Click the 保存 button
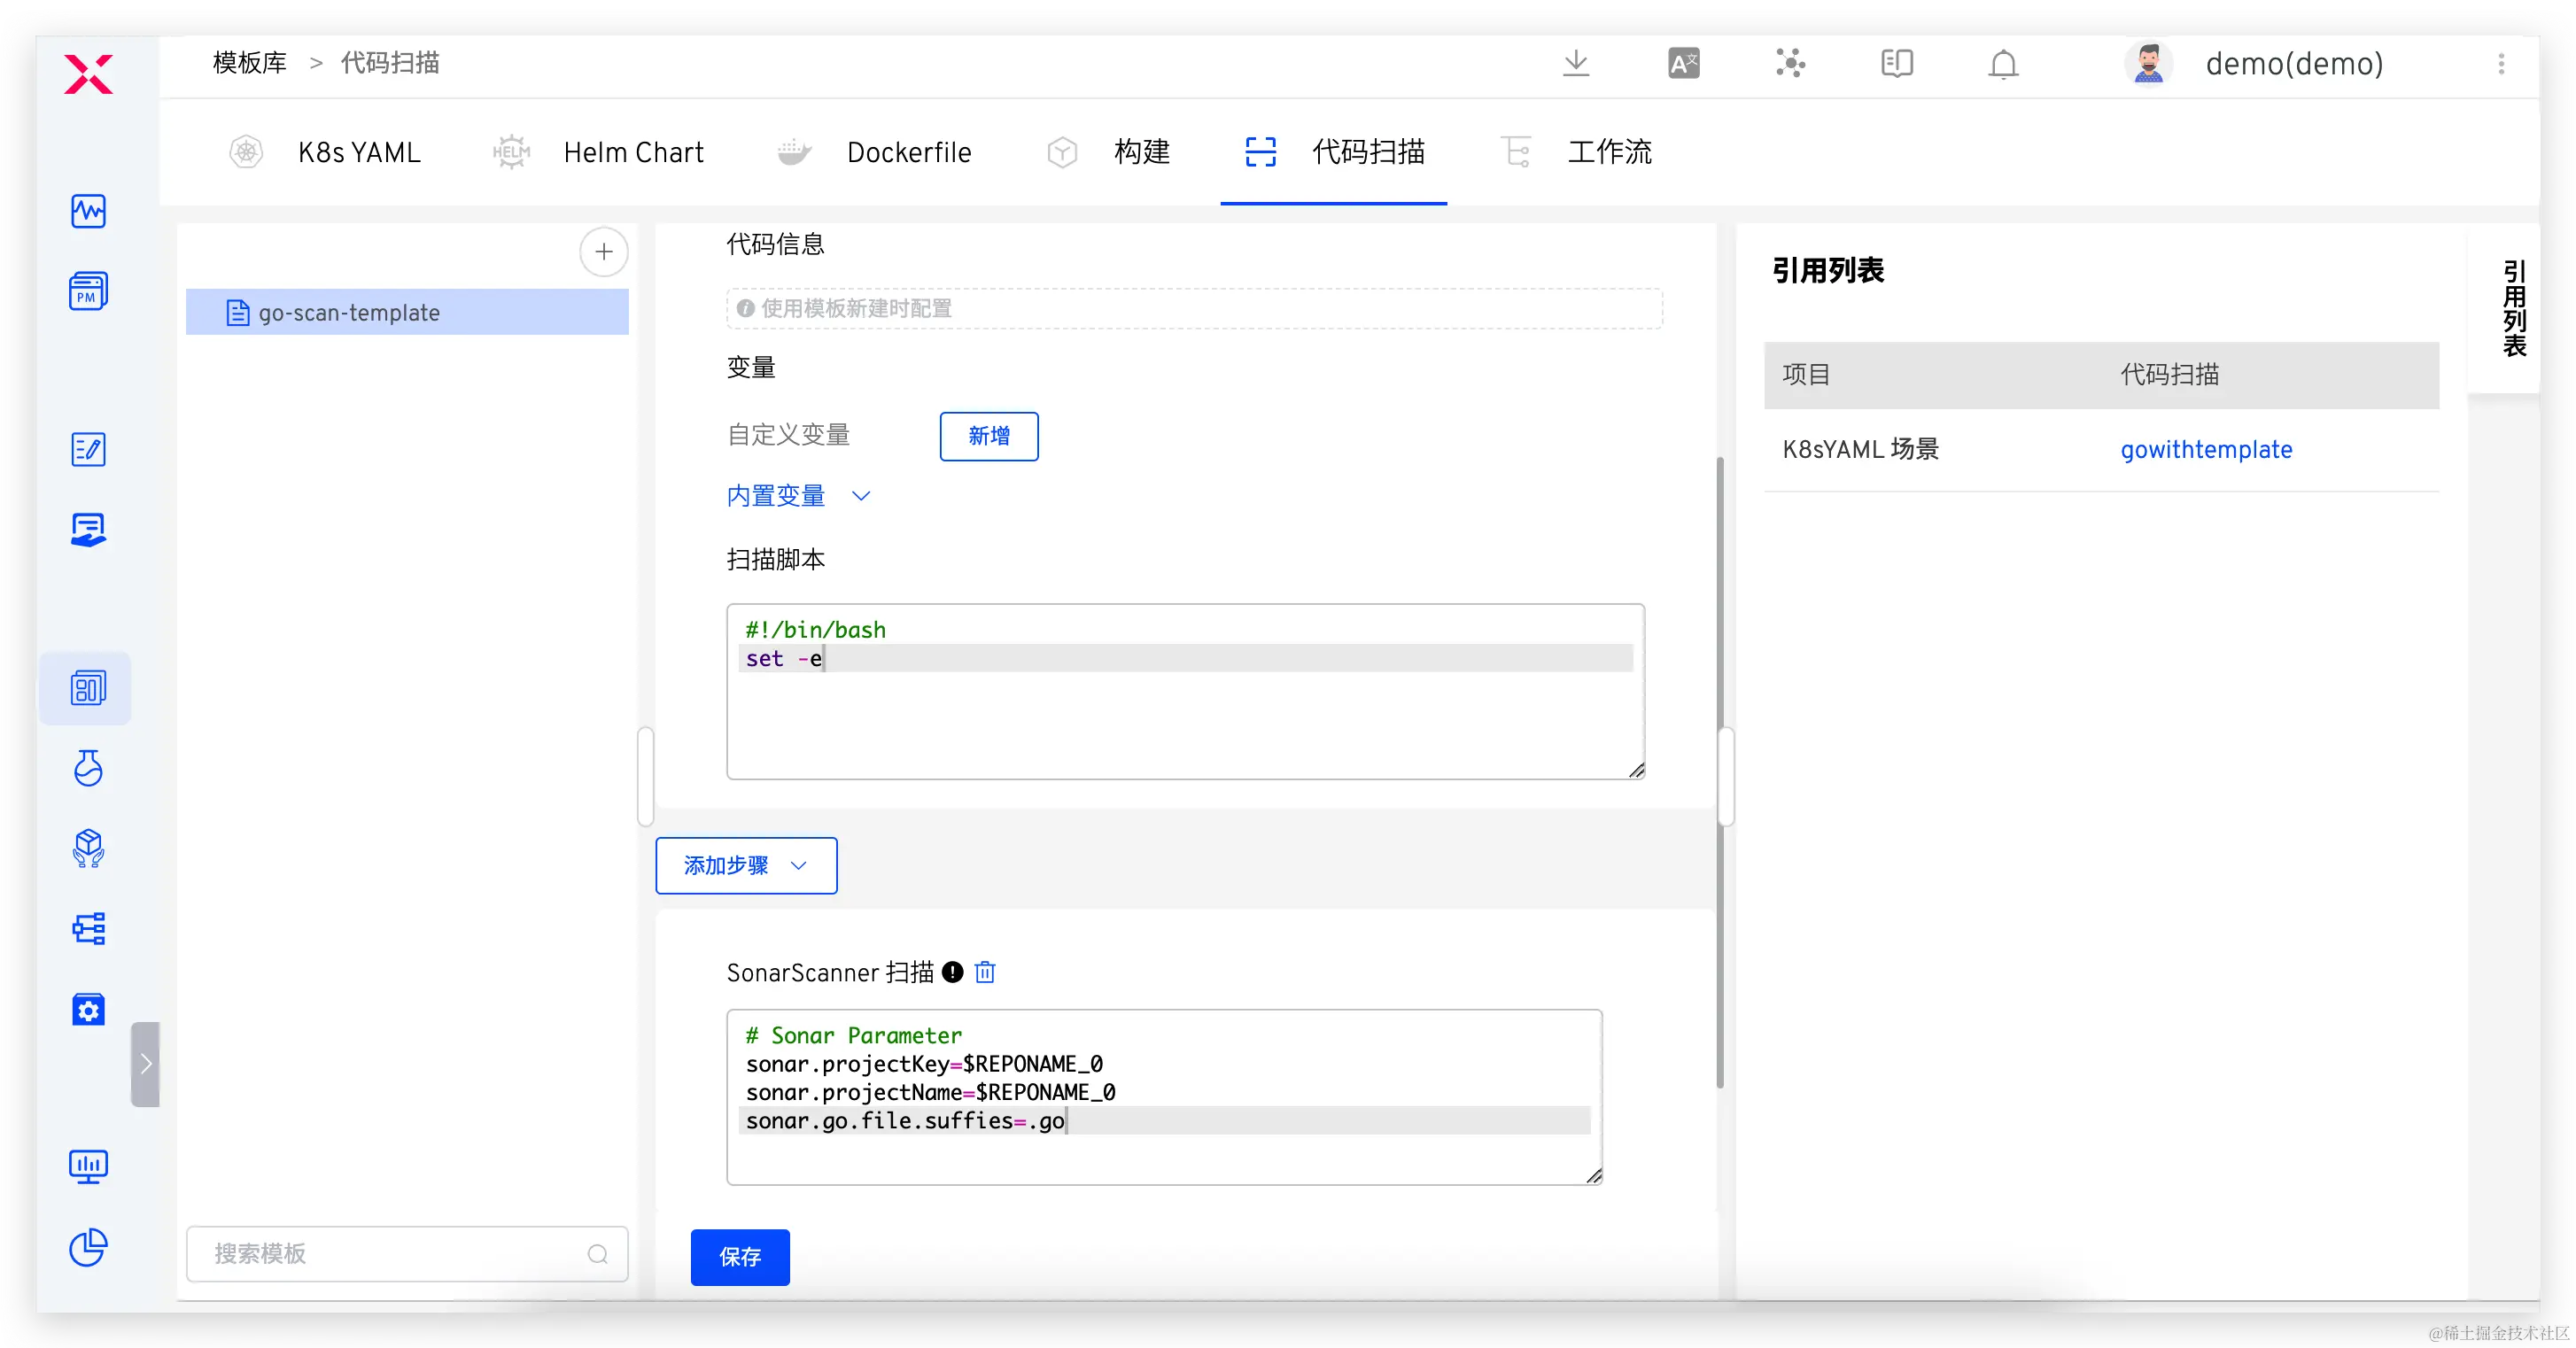Screen dimensions: 2576x1348 740,1257
